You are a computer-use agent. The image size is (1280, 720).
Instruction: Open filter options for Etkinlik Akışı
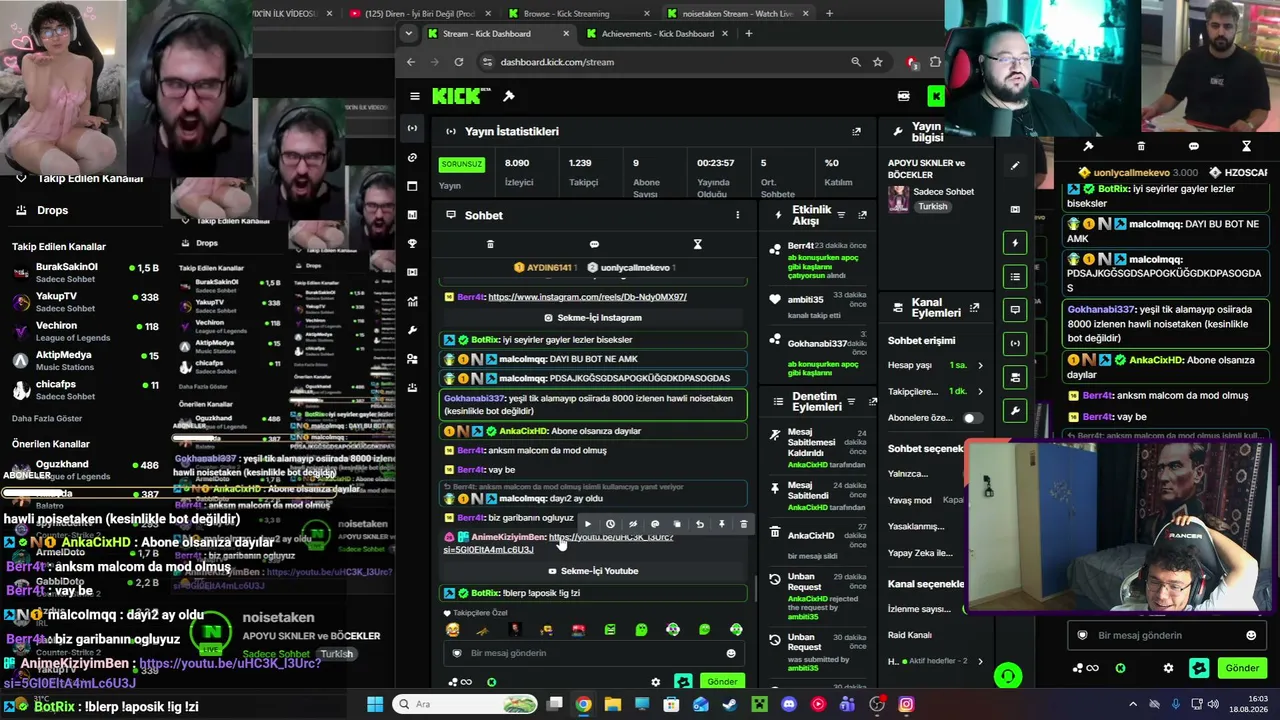841,215
